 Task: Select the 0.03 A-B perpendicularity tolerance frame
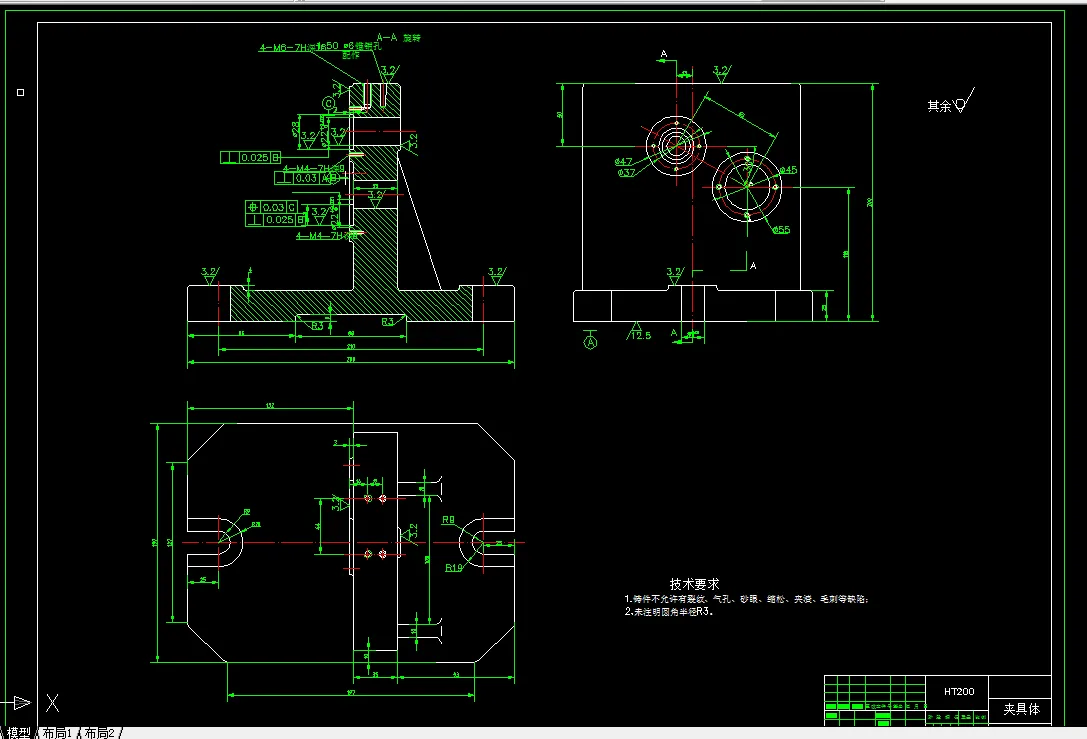pyautogui.click(x=308, y=178)
